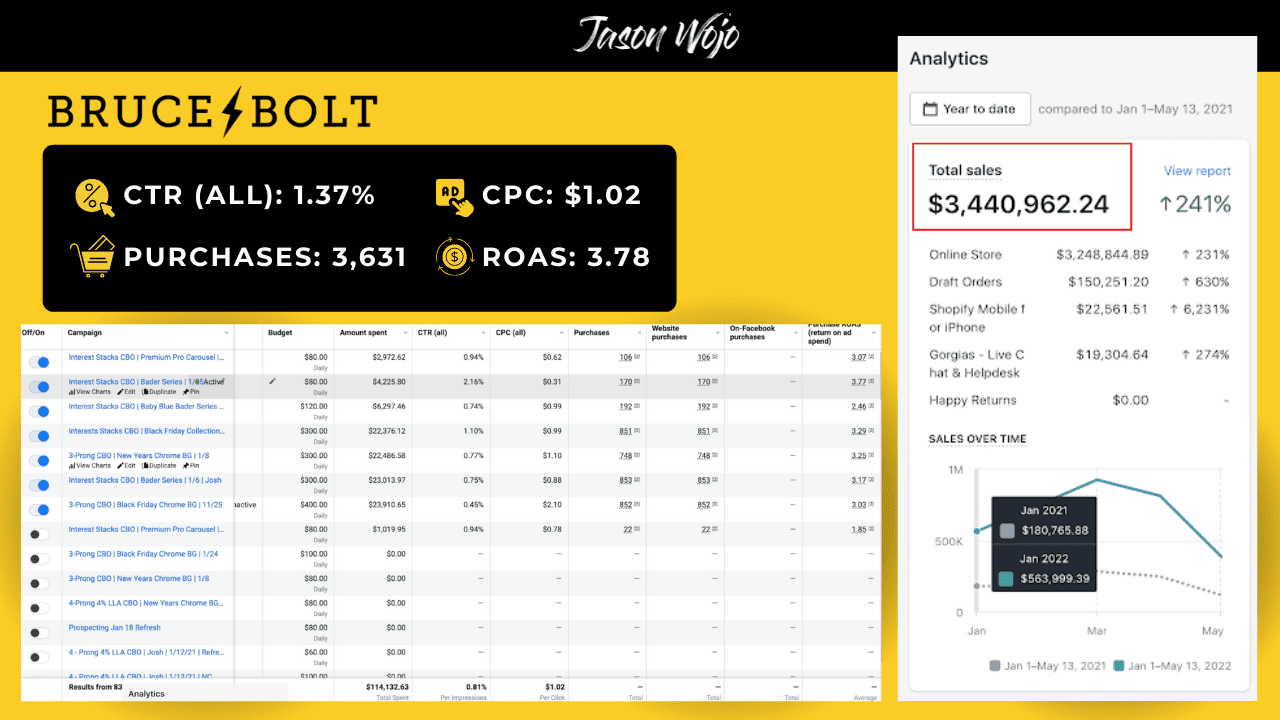Open the Amount spent column dropdown arrow
Viewport: 1280px width, 720px height.
tap(405, 333)
